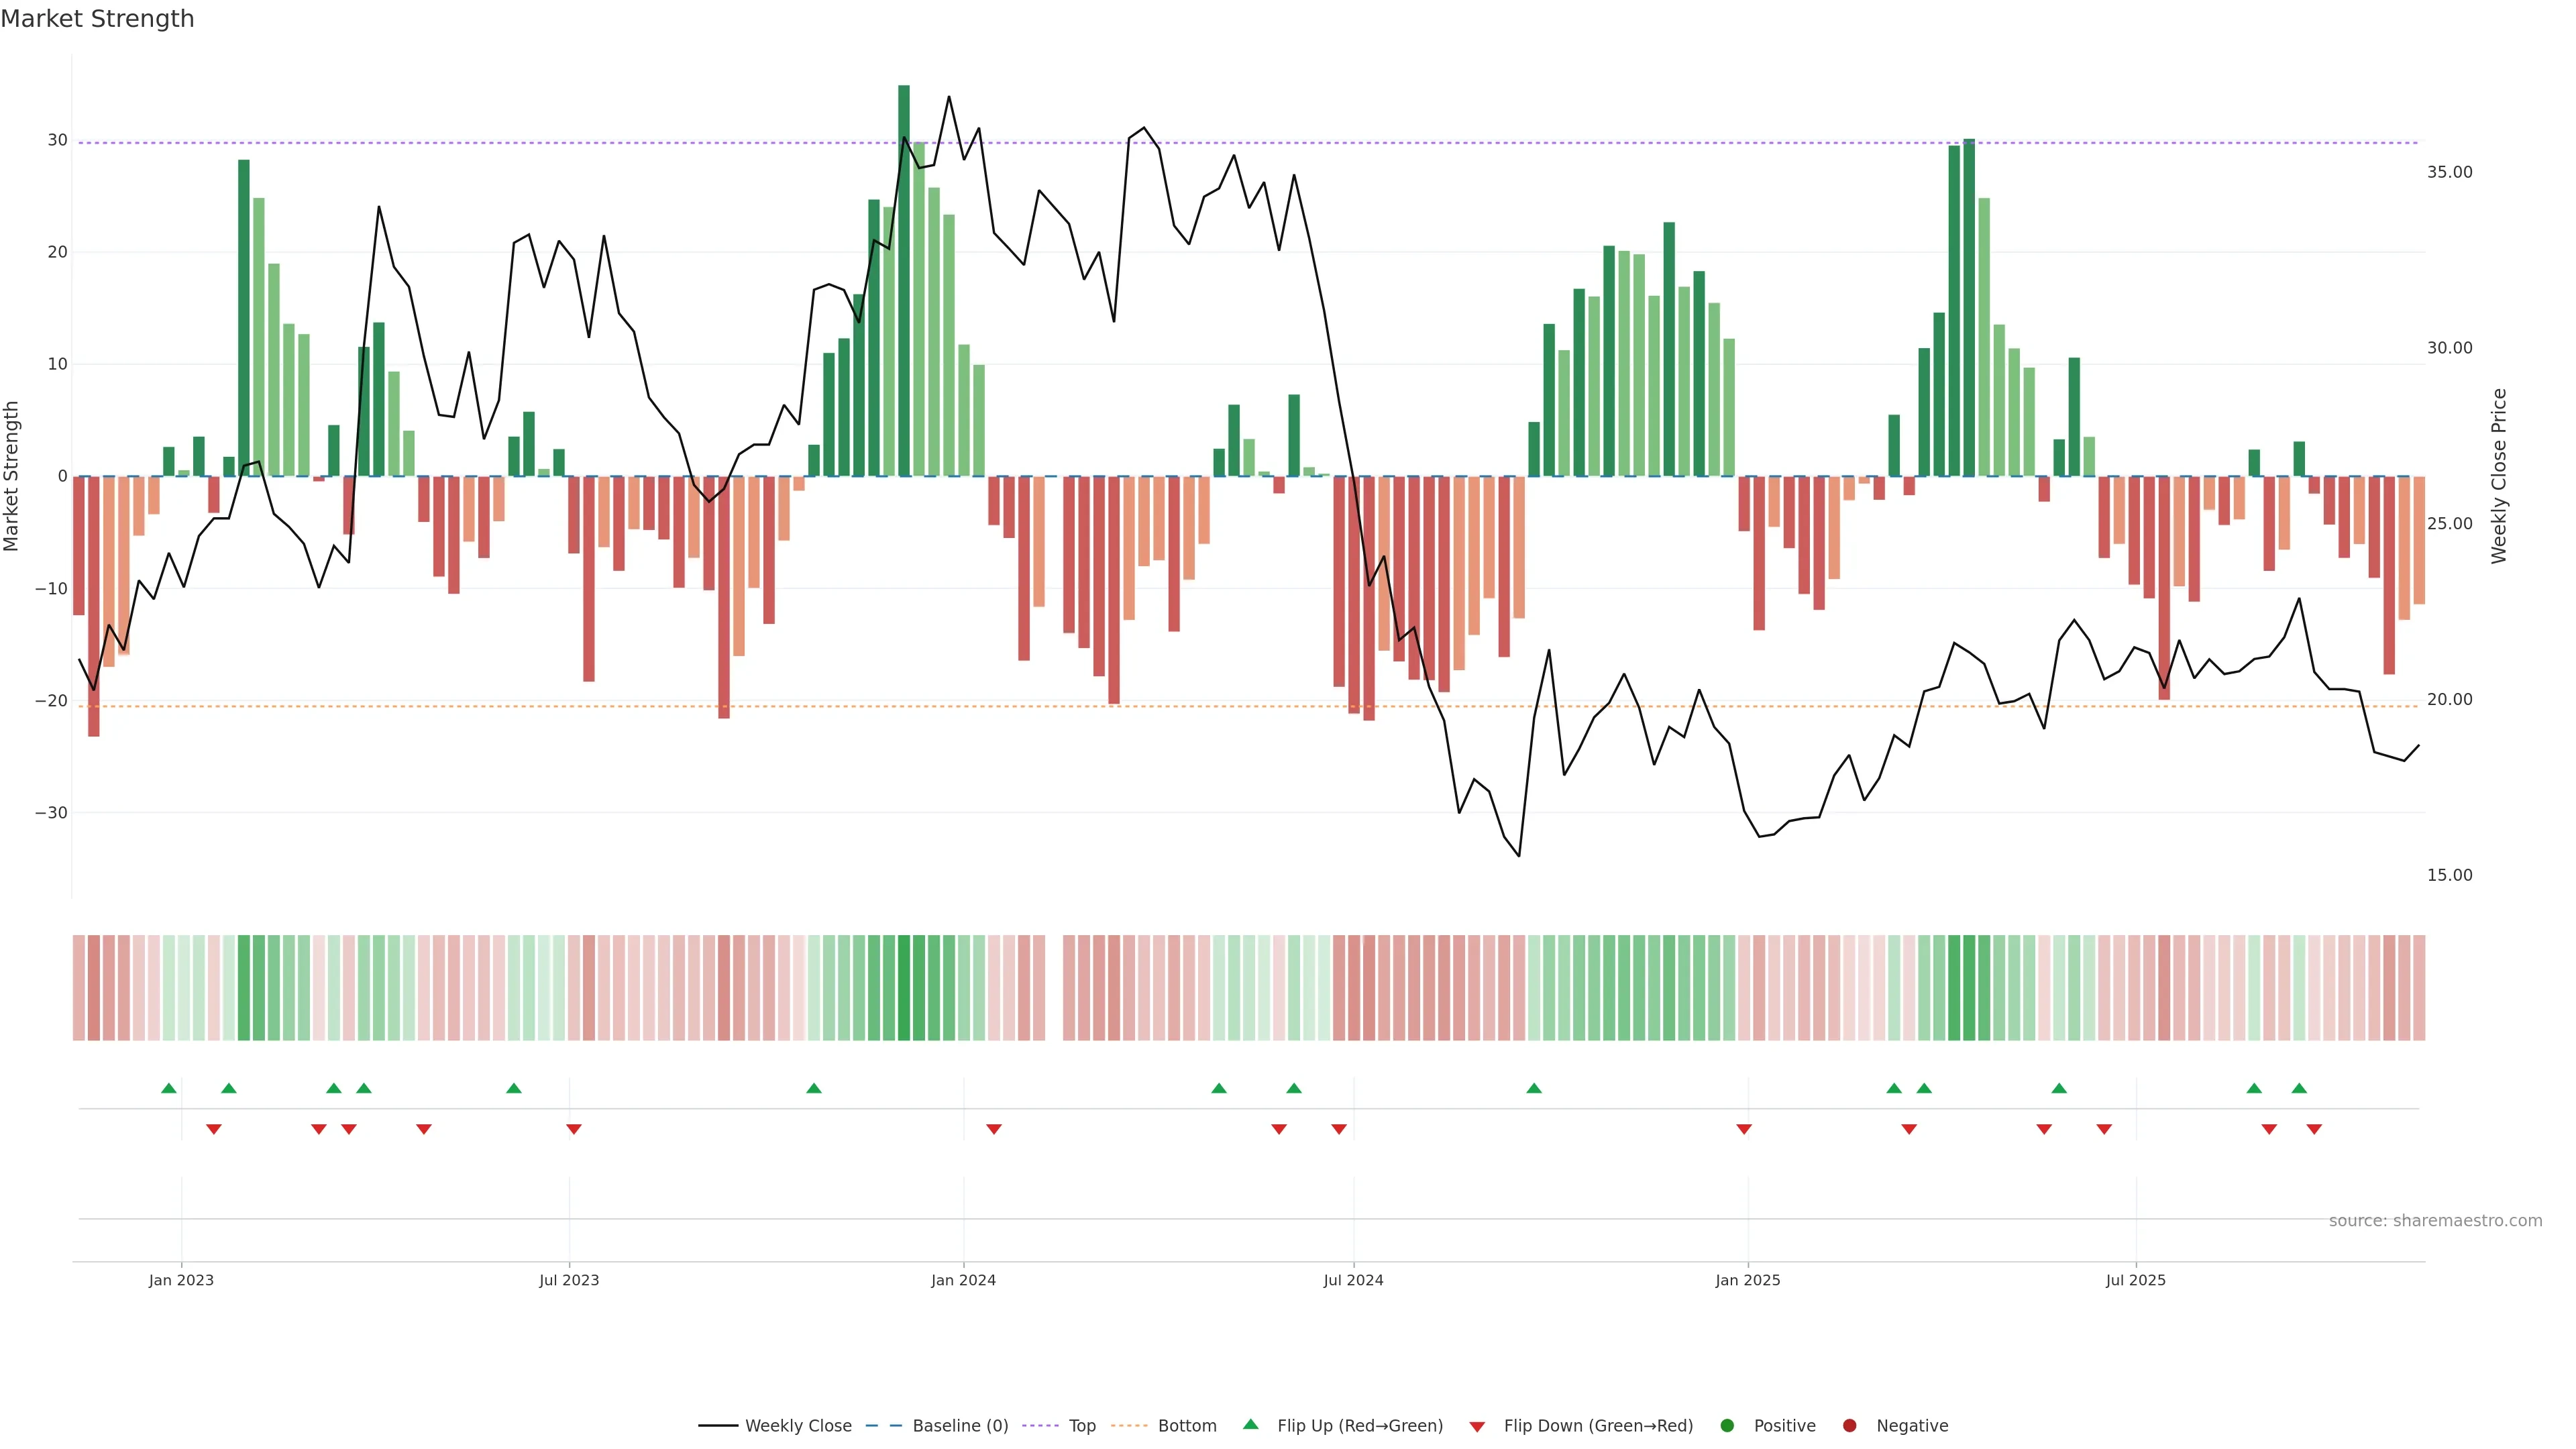
Task: Click the Jan 2024 x-axis label
Action: [x=963, y=1281]
